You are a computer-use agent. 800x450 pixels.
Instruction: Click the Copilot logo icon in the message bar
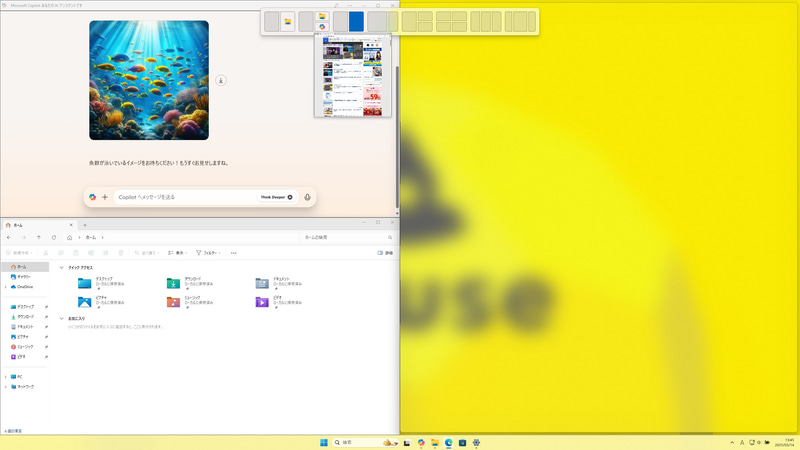point(92,197)
